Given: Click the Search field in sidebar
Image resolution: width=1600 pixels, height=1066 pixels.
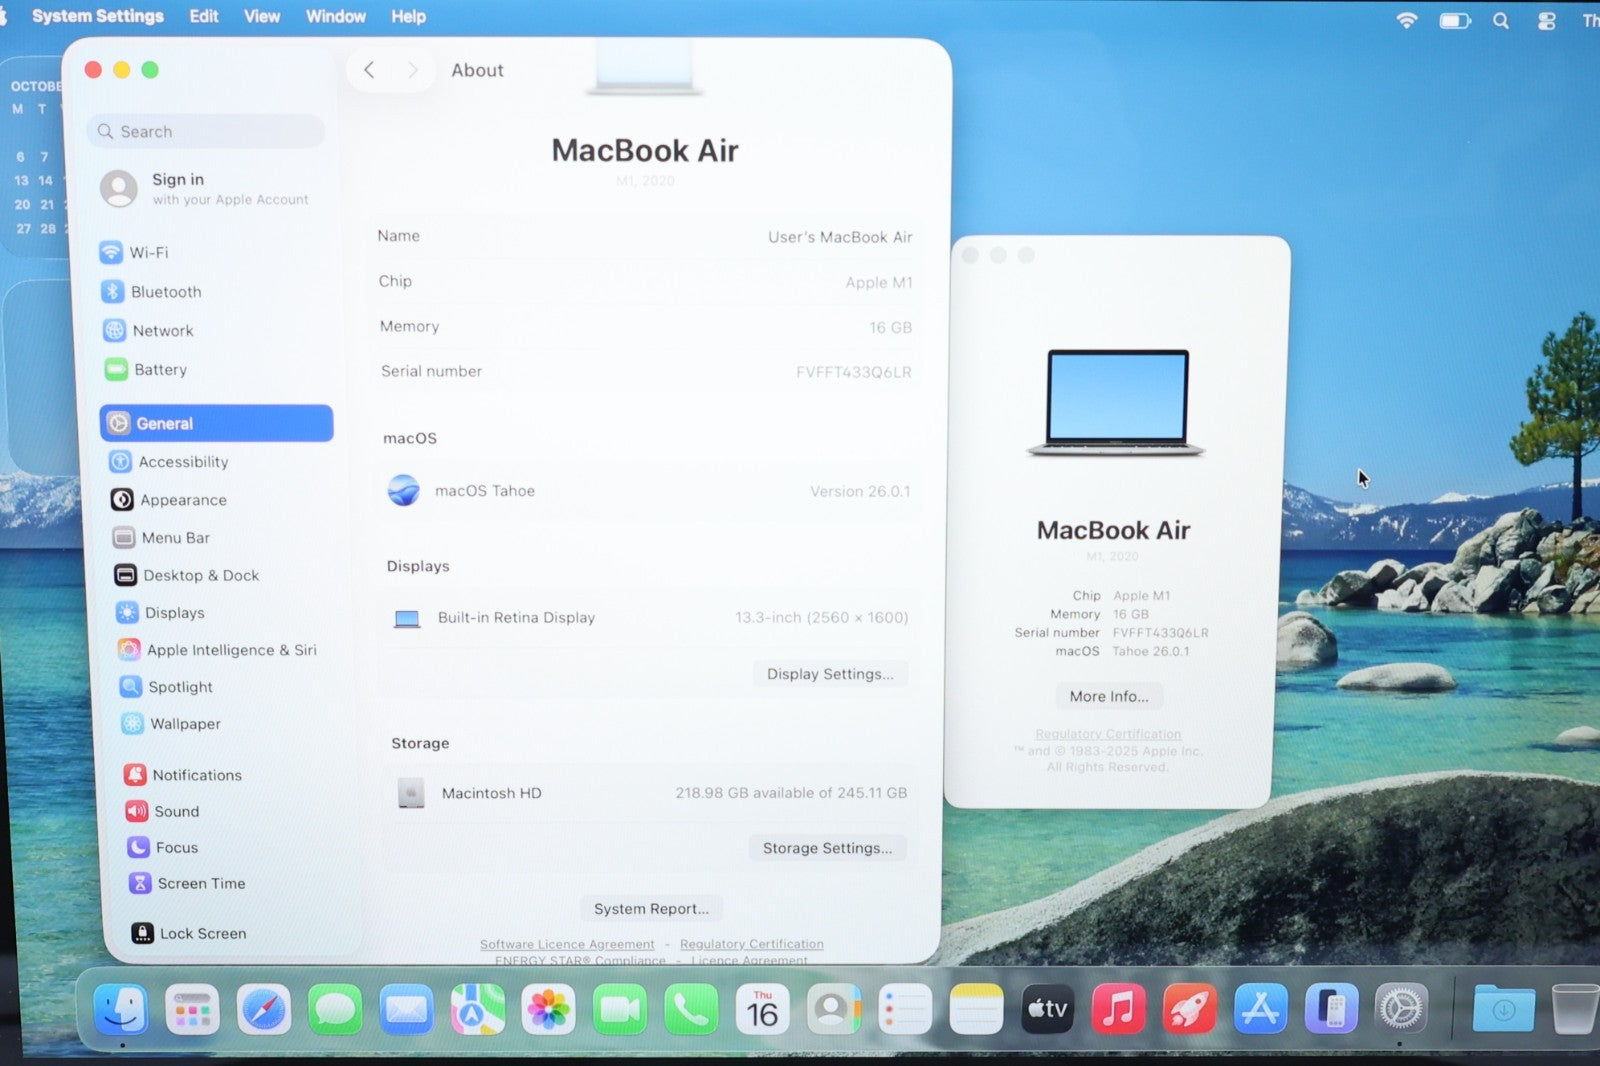Looking at the screenshot, I should [x=208, y=132].
